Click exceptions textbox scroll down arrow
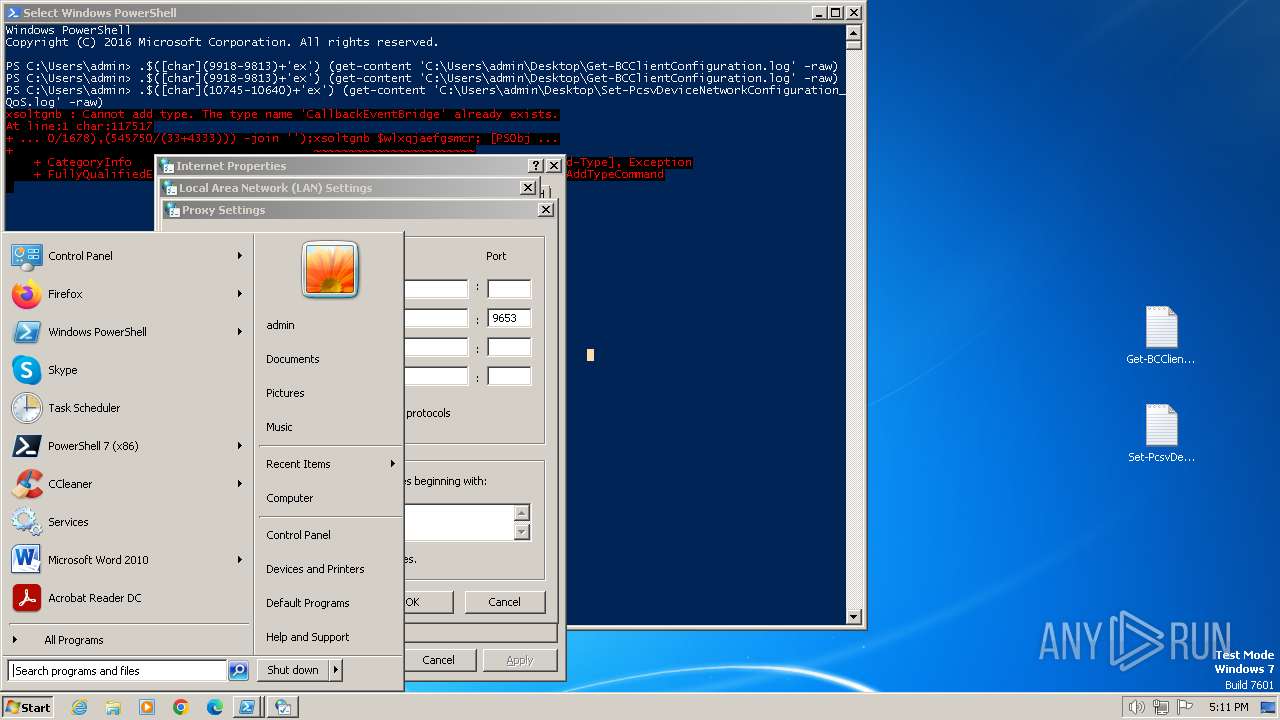The image size is (1280, 720). (521, 532)
